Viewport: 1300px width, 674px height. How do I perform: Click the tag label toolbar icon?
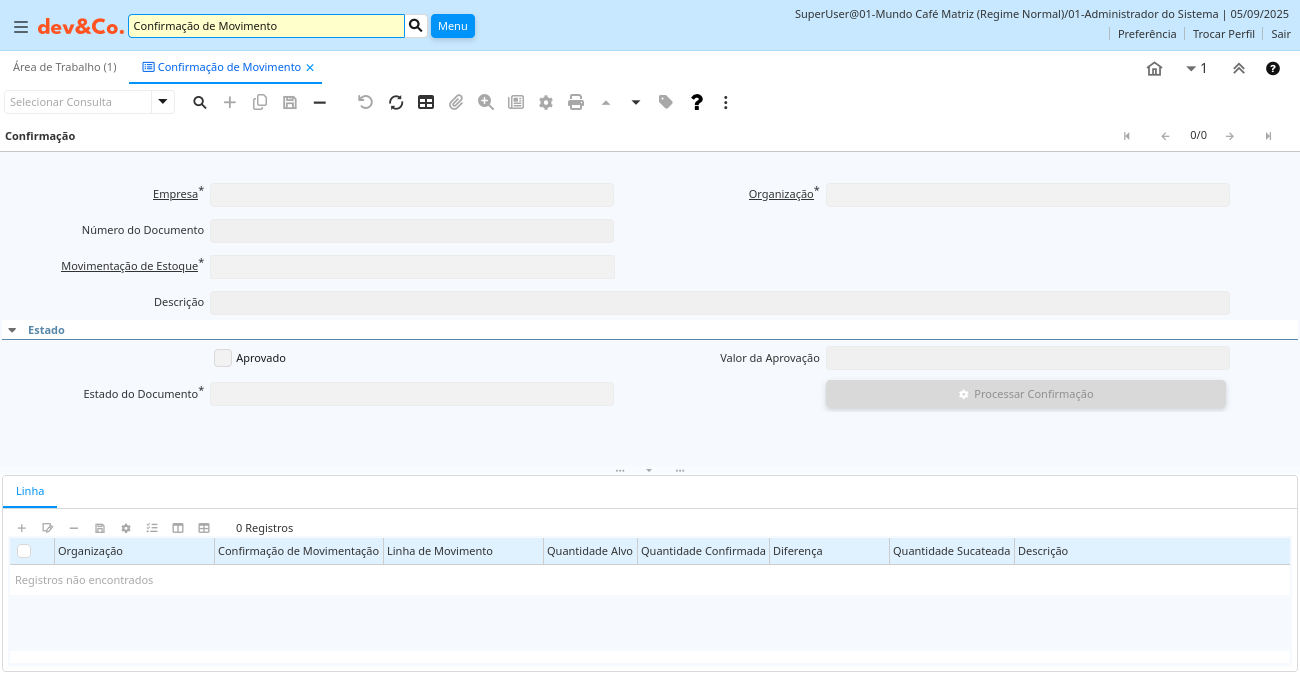click(x=666, y=102)
